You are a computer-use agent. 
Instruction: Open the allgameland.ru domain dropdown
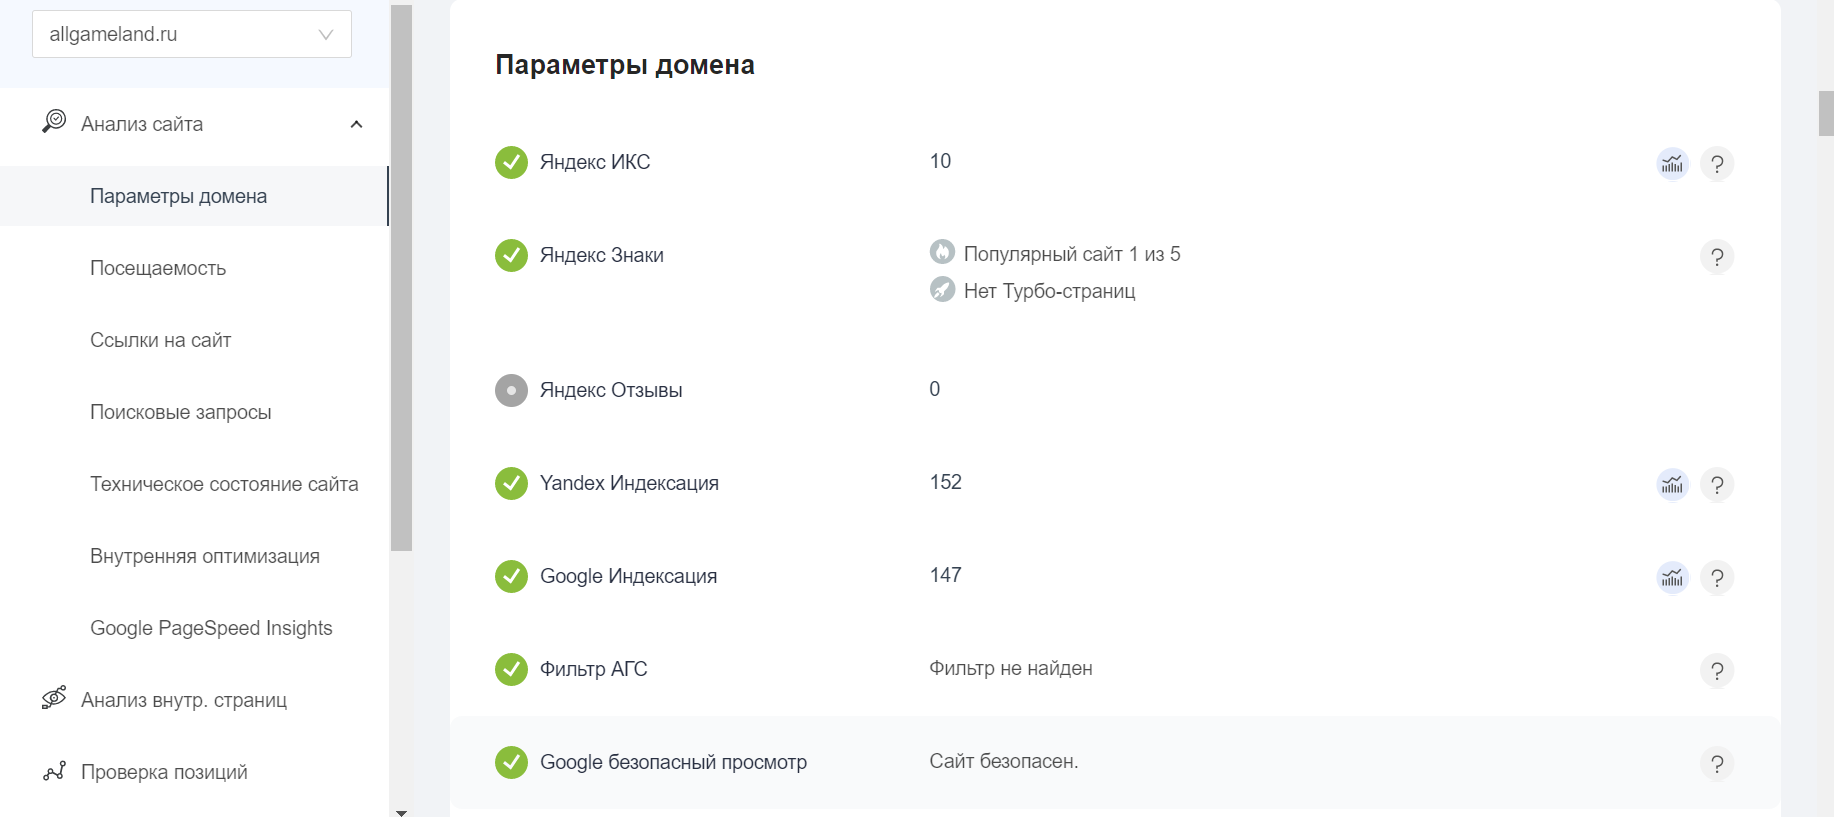192,34
